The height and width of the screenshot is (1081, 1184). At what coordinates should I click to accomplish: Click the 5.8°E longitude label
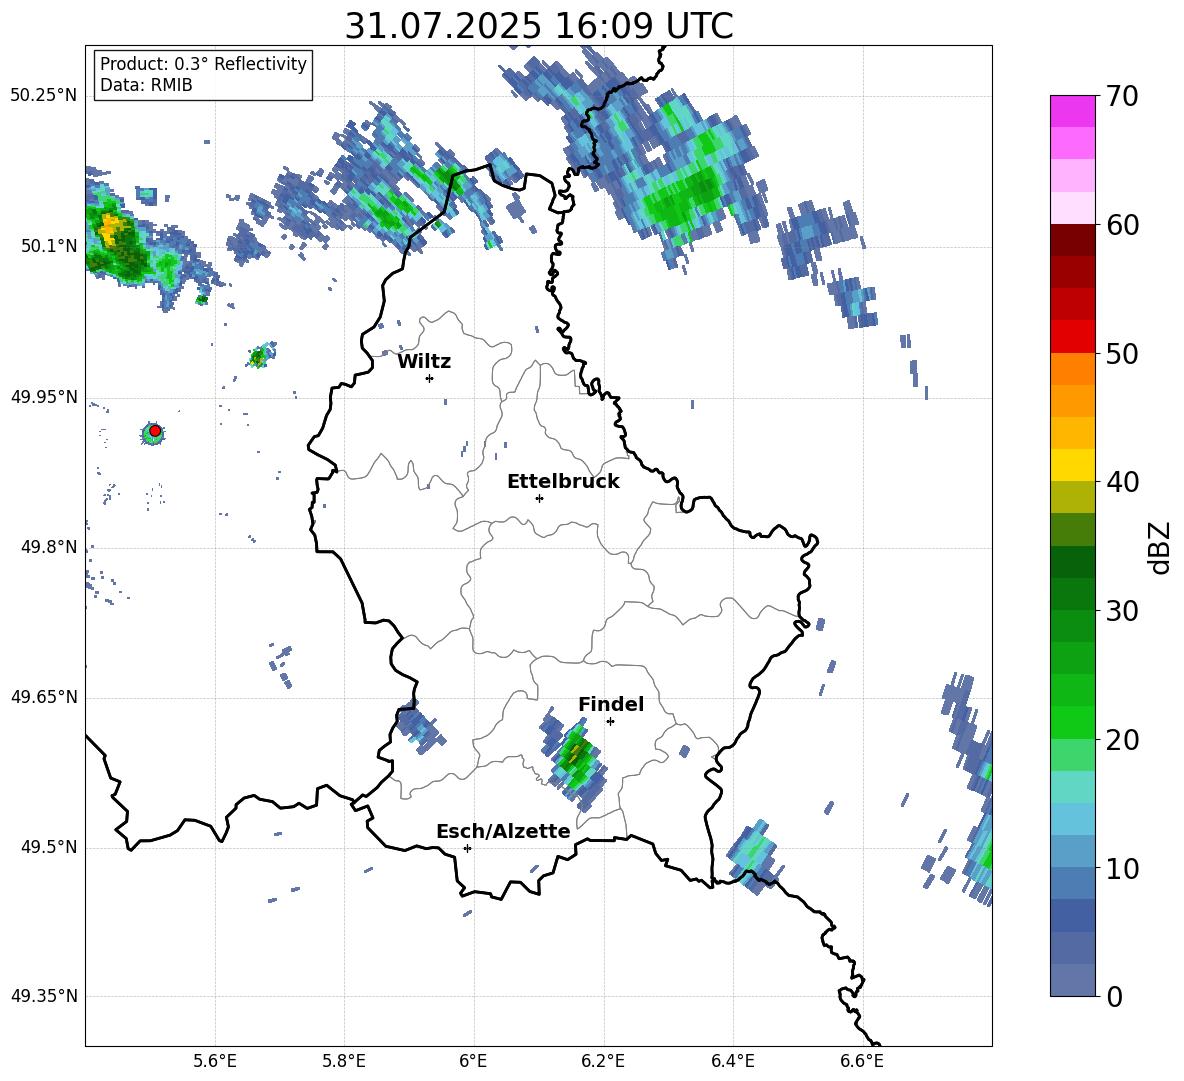coord(344,1061)
